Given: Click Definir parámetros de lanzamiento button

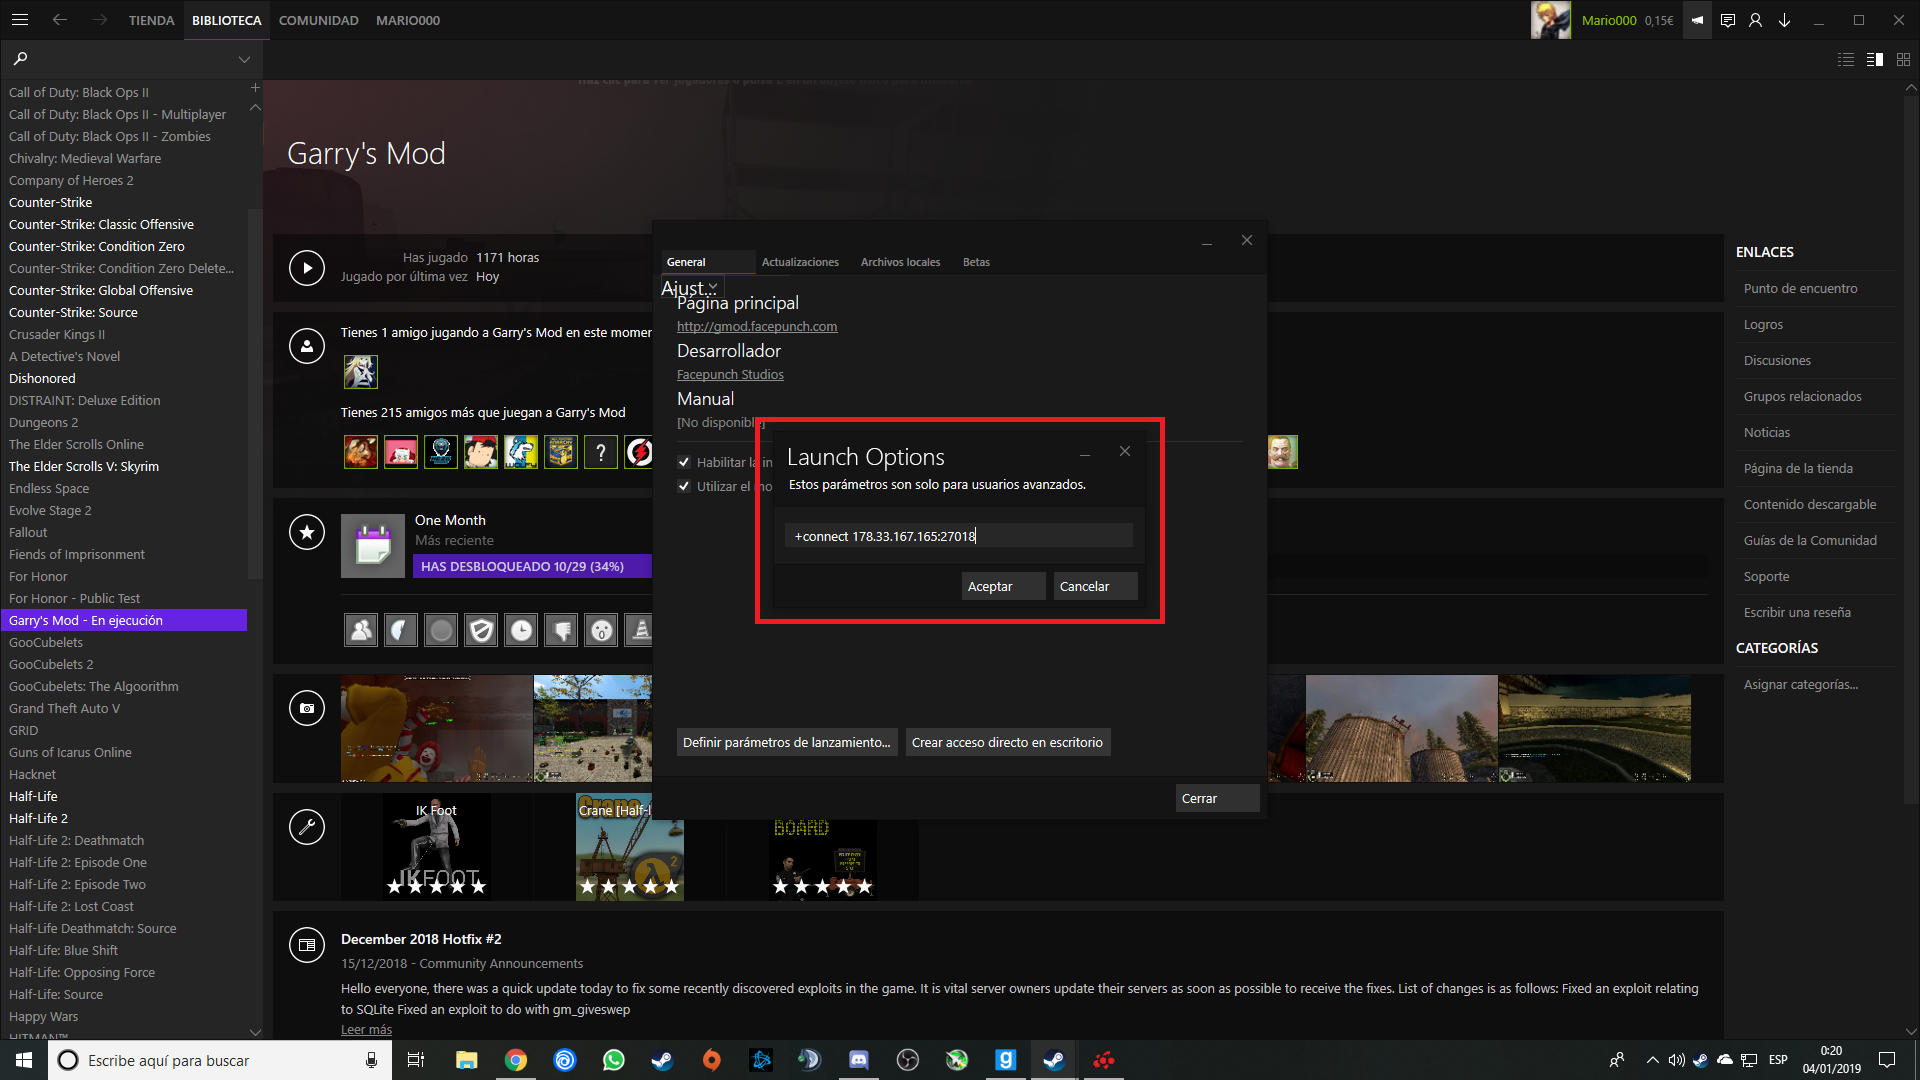Looking at the screenshot, I should coord(786,742).
